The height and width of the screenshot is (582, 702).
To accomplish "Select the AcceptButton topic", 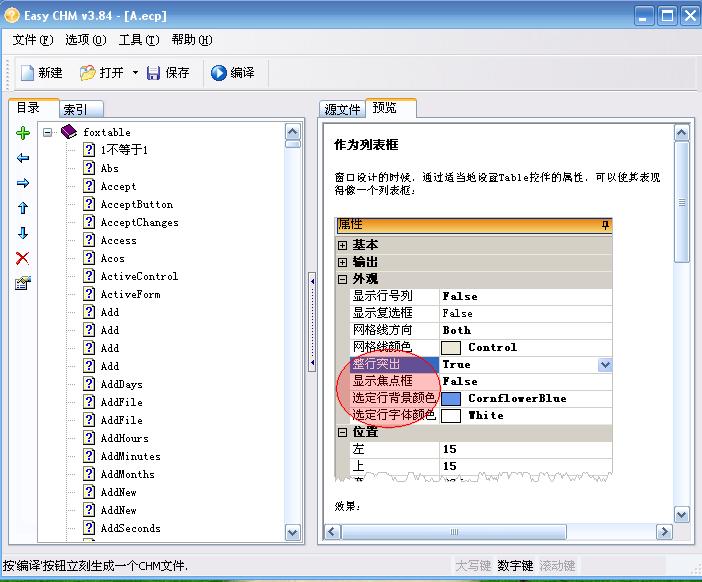I will pyautogui.click(x=137, y=205).
